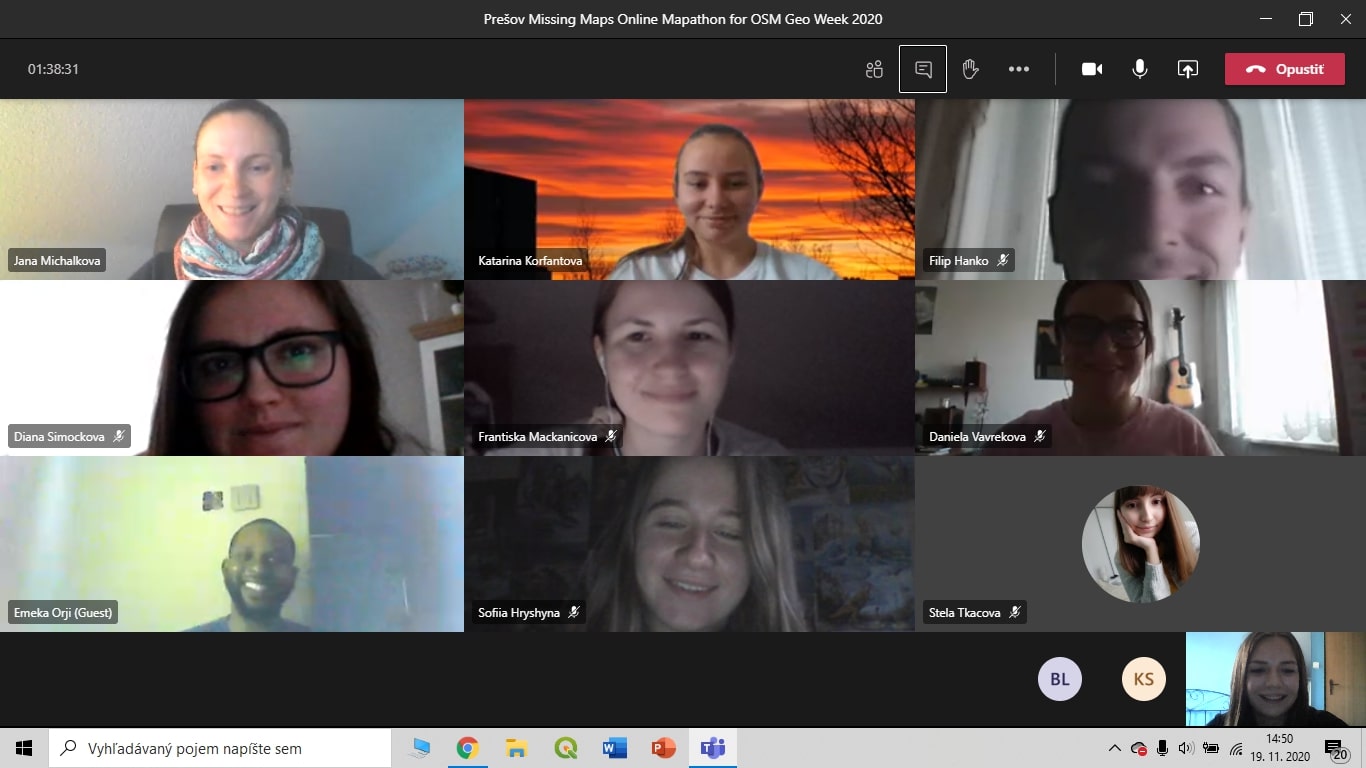Open Microsoft Word from the taskbar

614,748
